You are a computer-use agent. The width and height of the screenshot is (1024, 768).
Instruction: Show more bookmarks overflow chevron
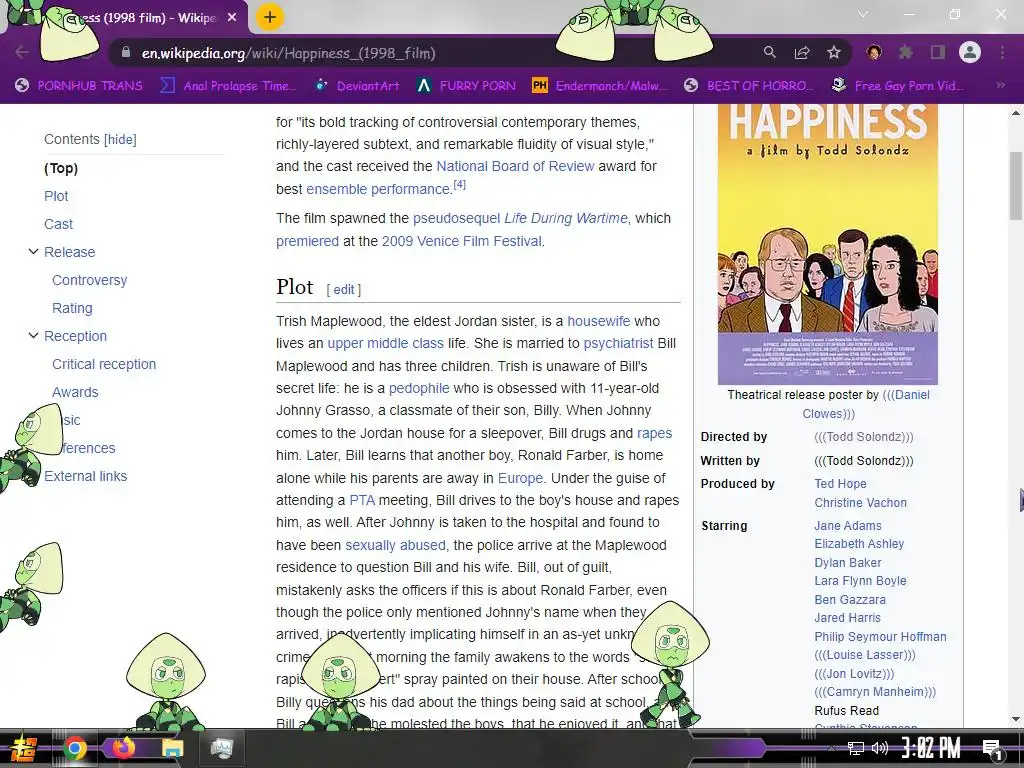(1000, 86)
